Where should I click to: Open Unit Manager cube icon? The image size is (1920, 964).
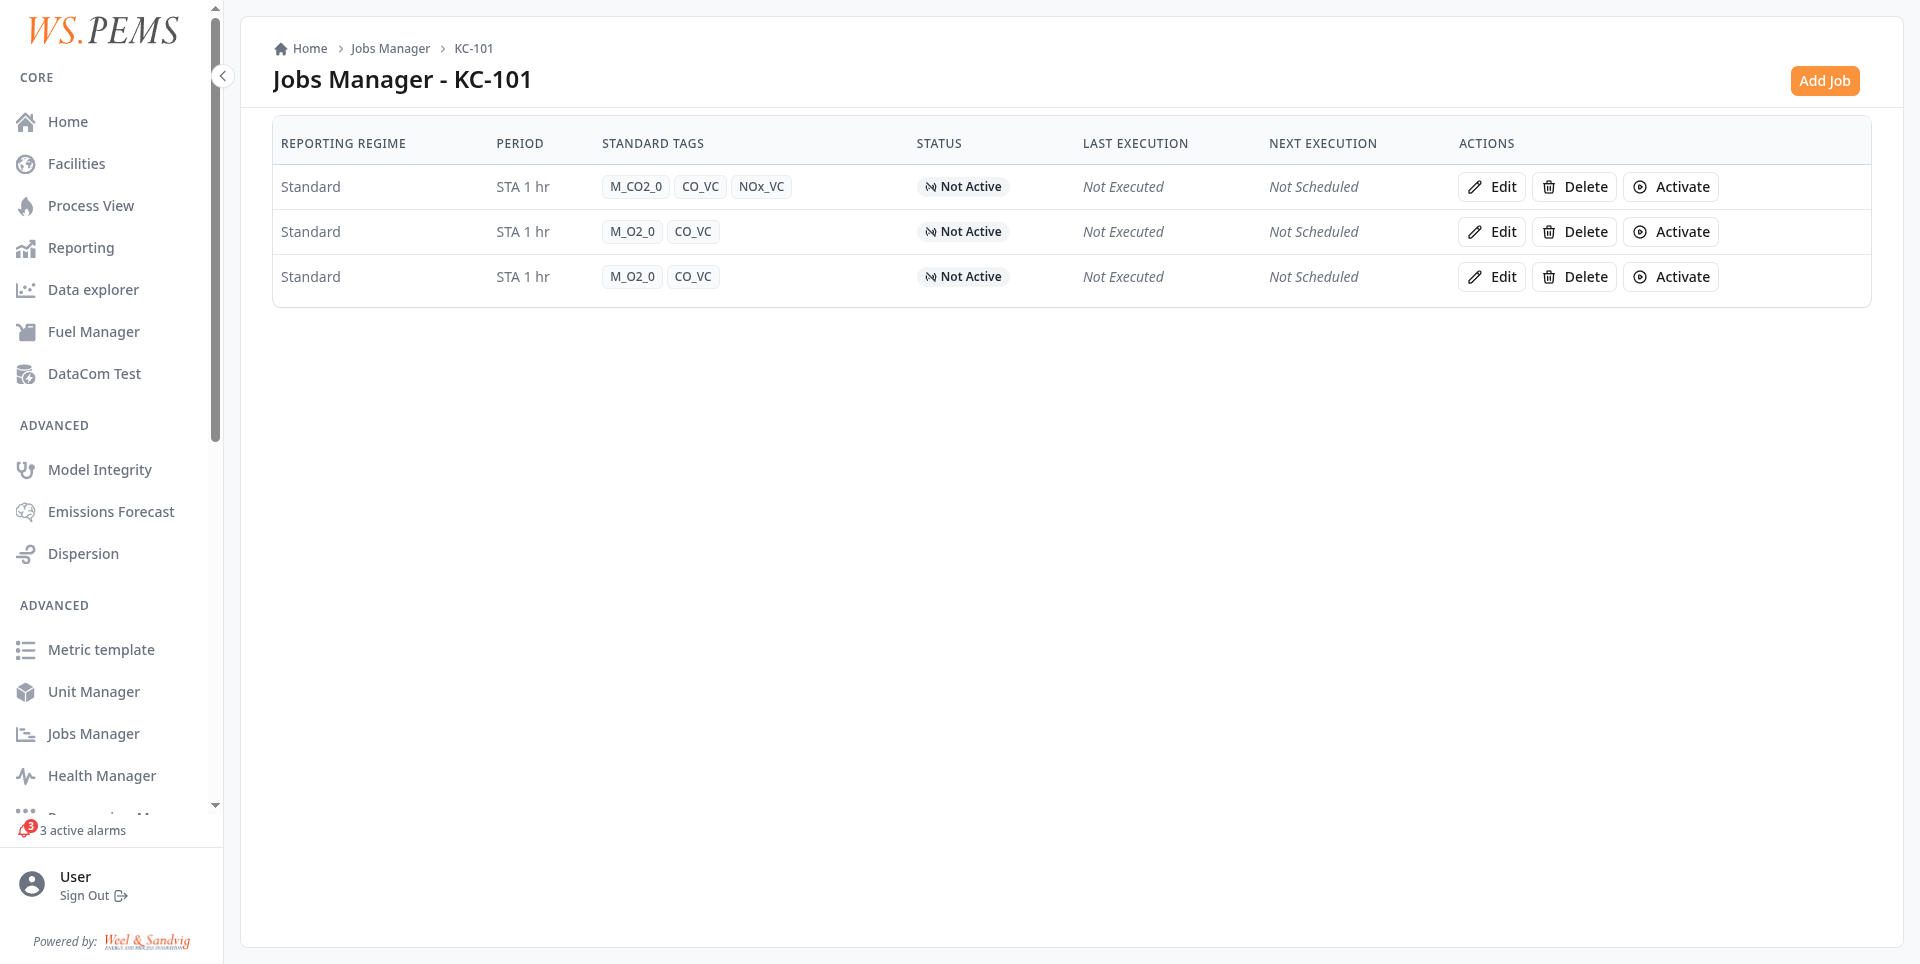pyautogui.click(x=26, y=692)
